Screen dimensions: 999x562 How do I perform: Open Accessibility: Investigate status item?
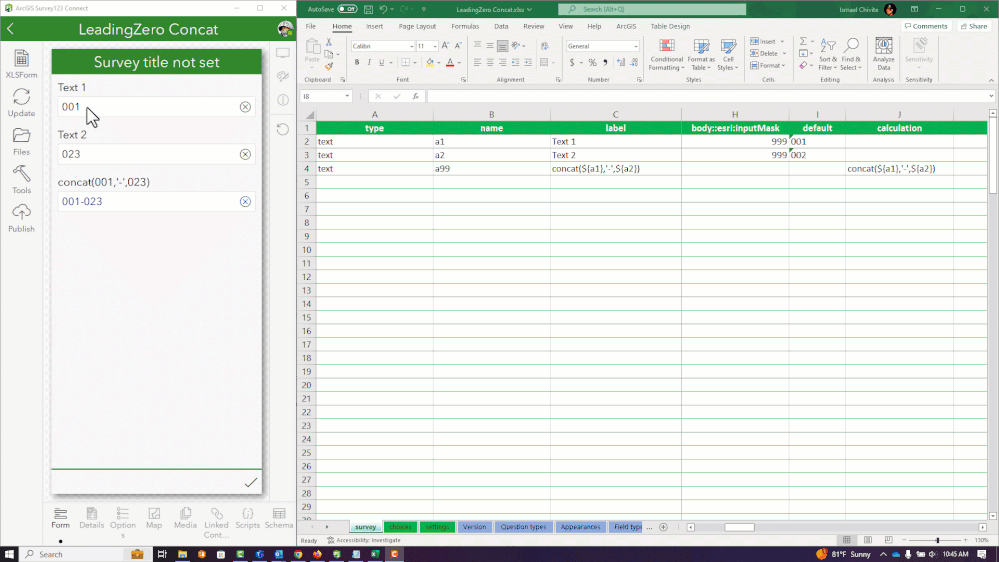coord(364,540)
